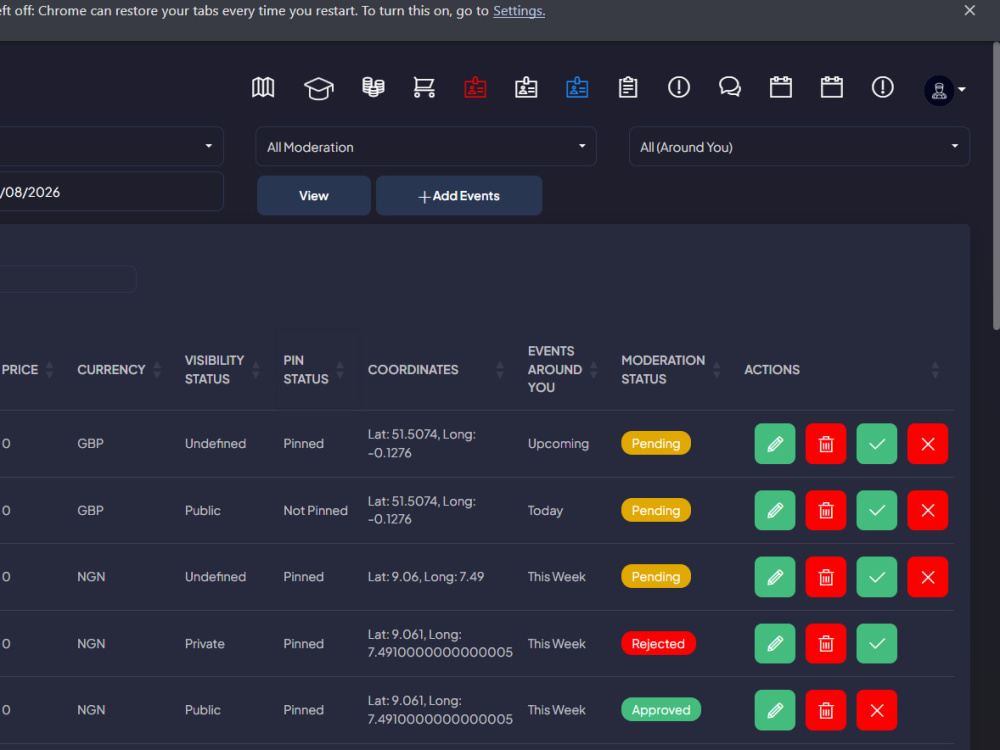
Task: Sort by Price column
Action: point(49,369)
